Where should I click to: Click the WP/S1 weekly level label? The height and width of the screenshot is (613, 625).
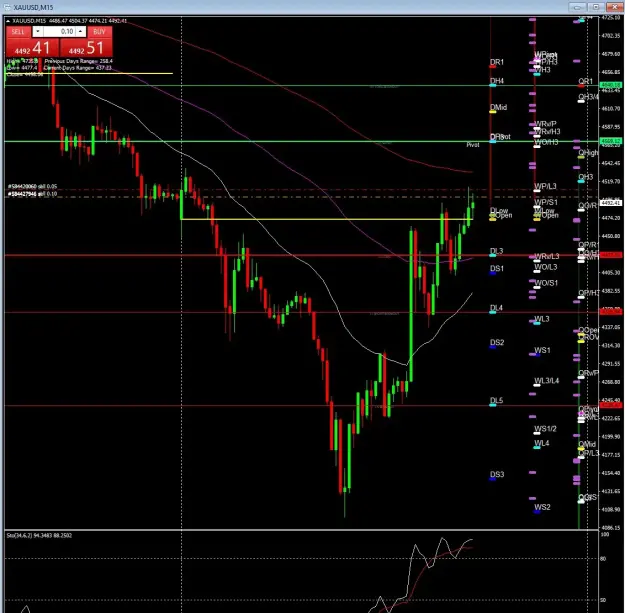[546, 202]
